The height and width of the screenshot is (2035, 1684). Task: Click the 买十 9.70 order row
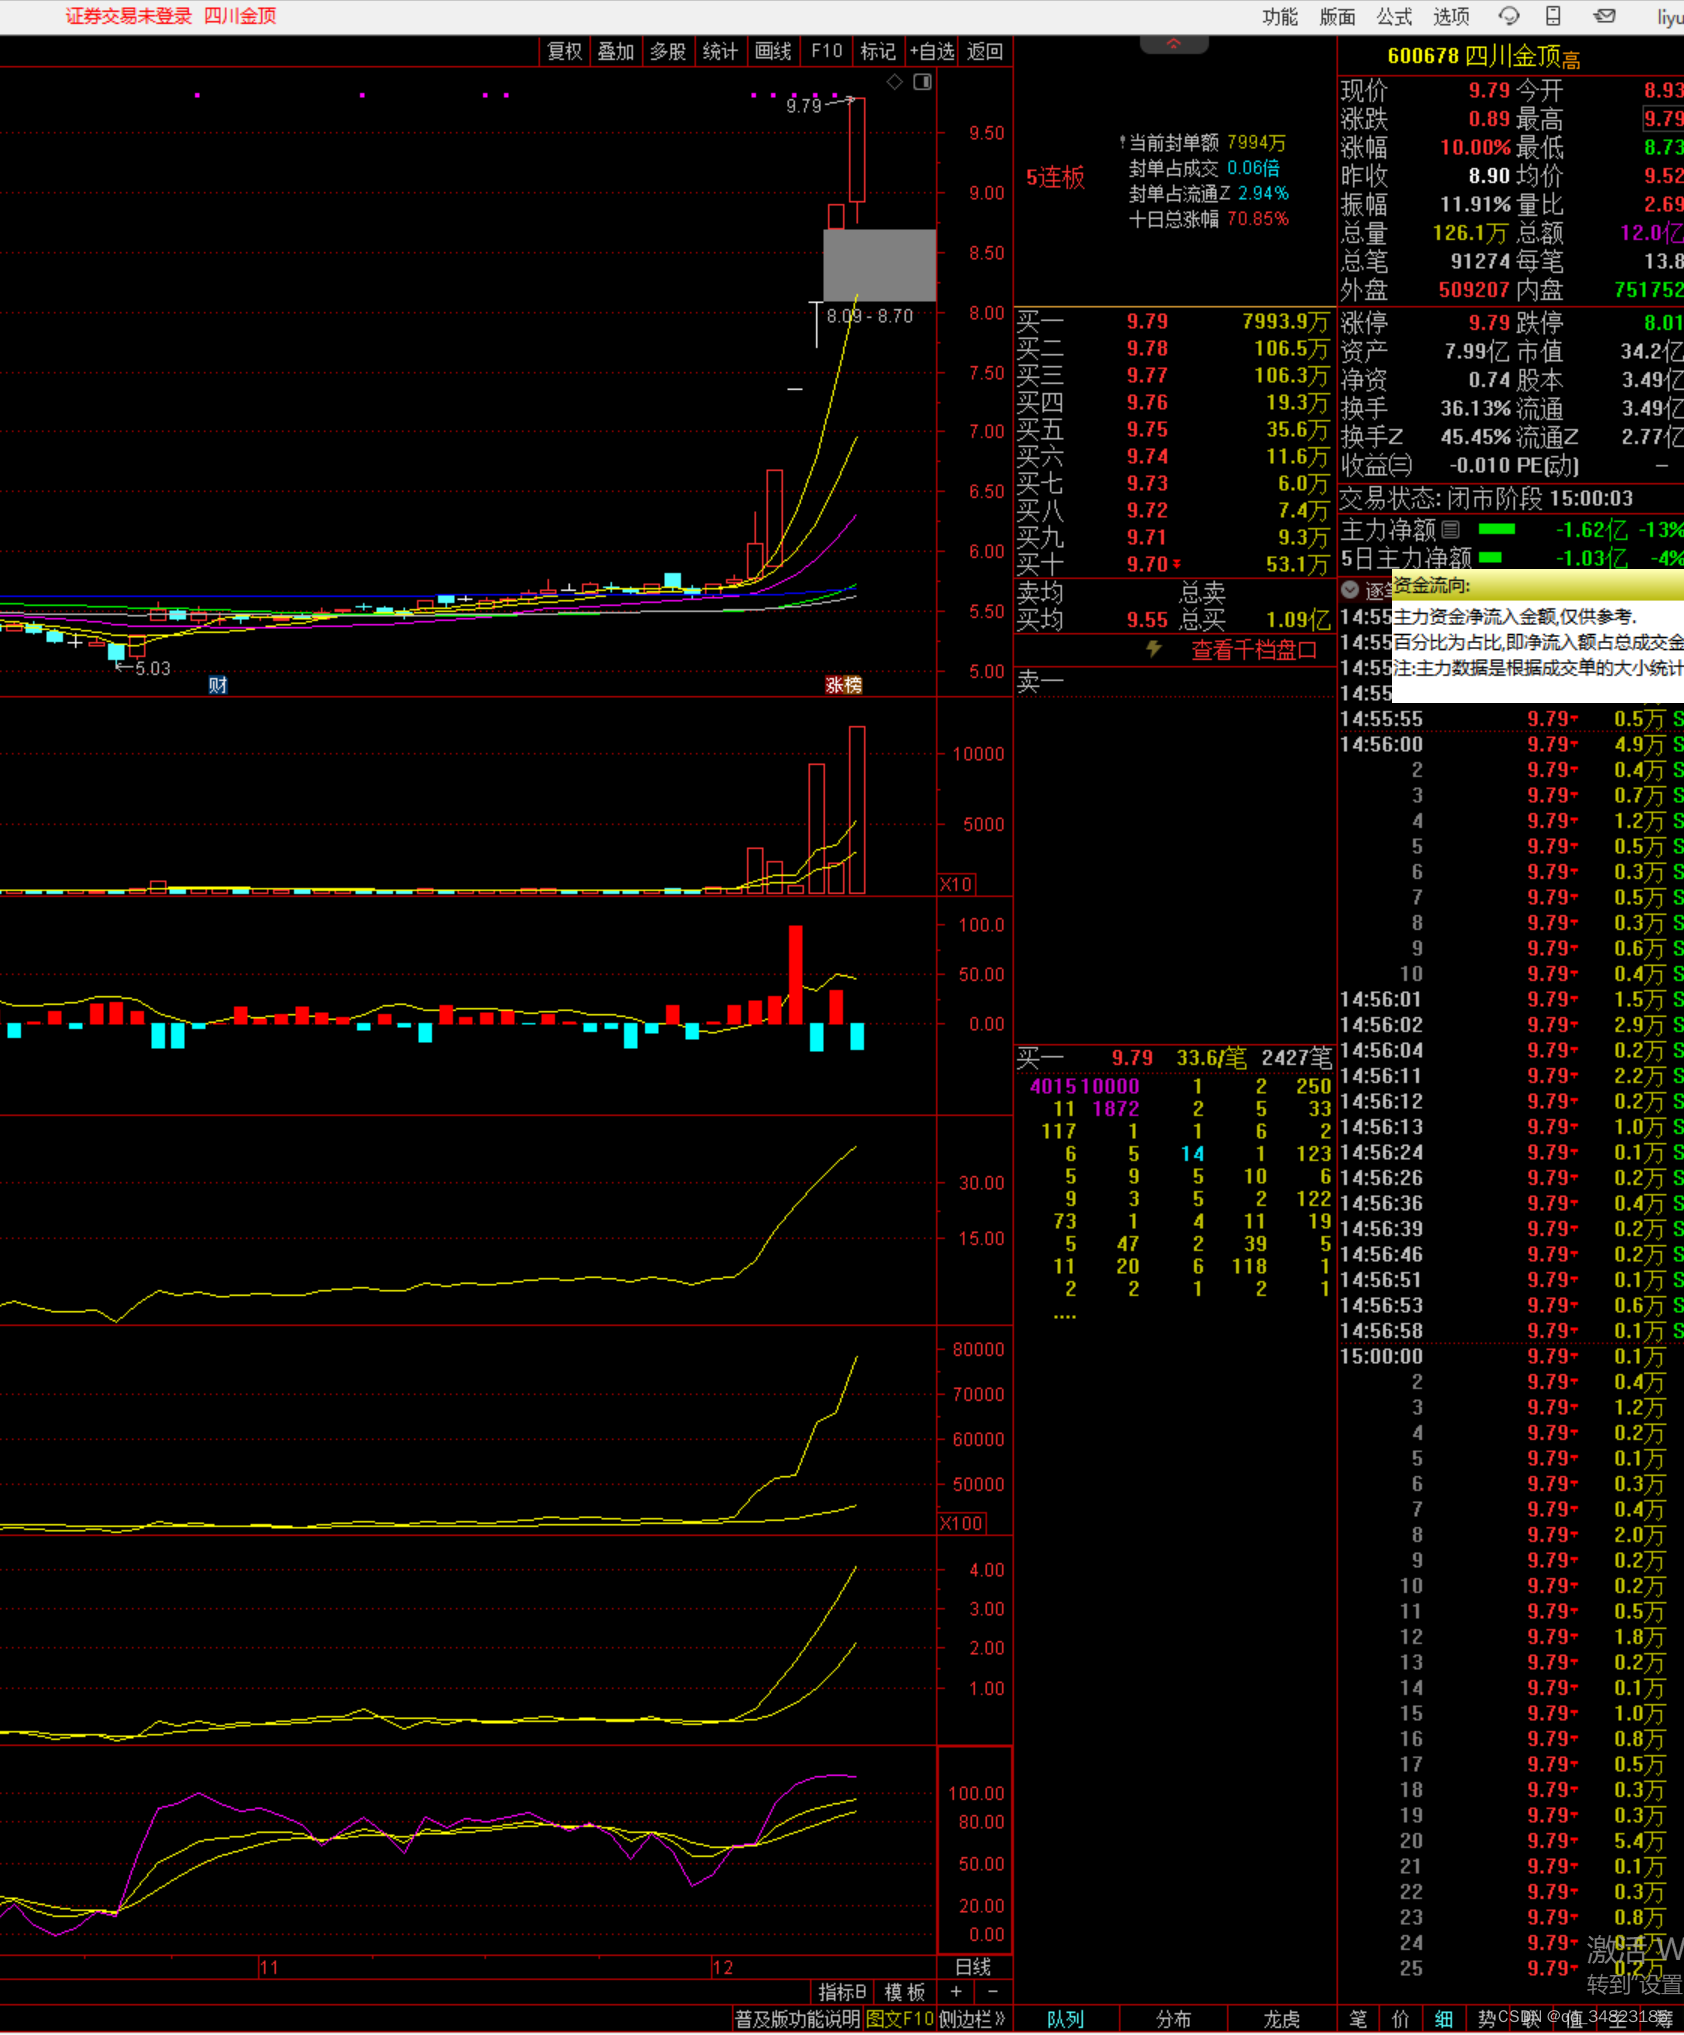point(1173,564)
